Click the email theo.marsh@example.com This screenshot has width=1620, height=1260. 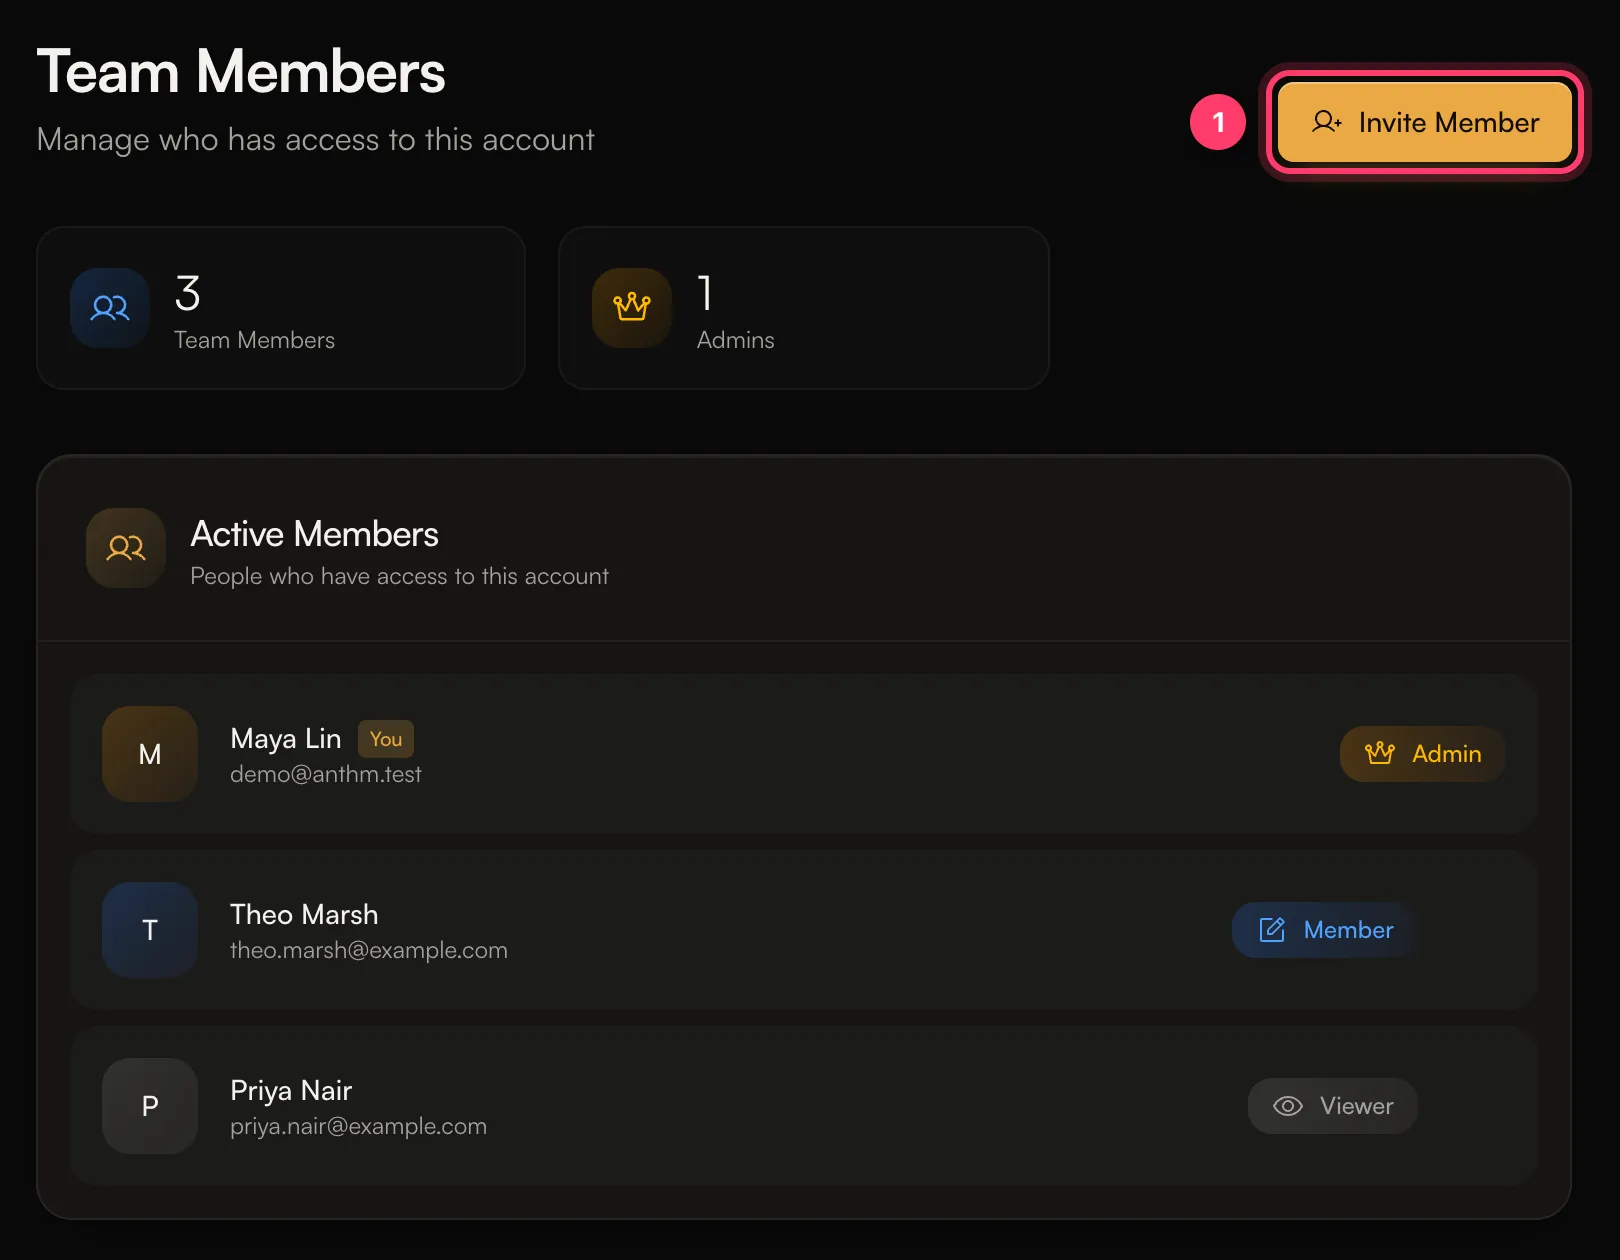(369, 950)
